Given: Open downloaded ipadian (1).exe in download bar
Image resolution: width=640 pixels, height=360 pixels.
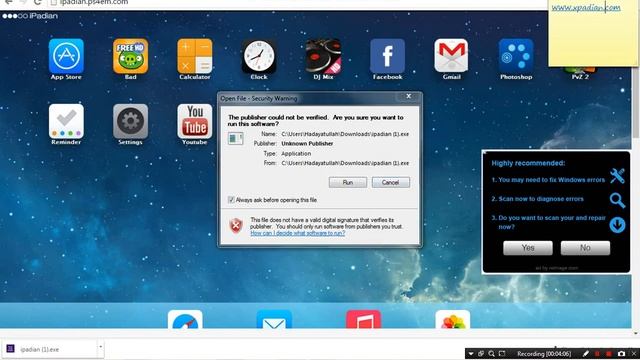Looking at the screenshot, I should pyautogui.click(x=49, y=349).
